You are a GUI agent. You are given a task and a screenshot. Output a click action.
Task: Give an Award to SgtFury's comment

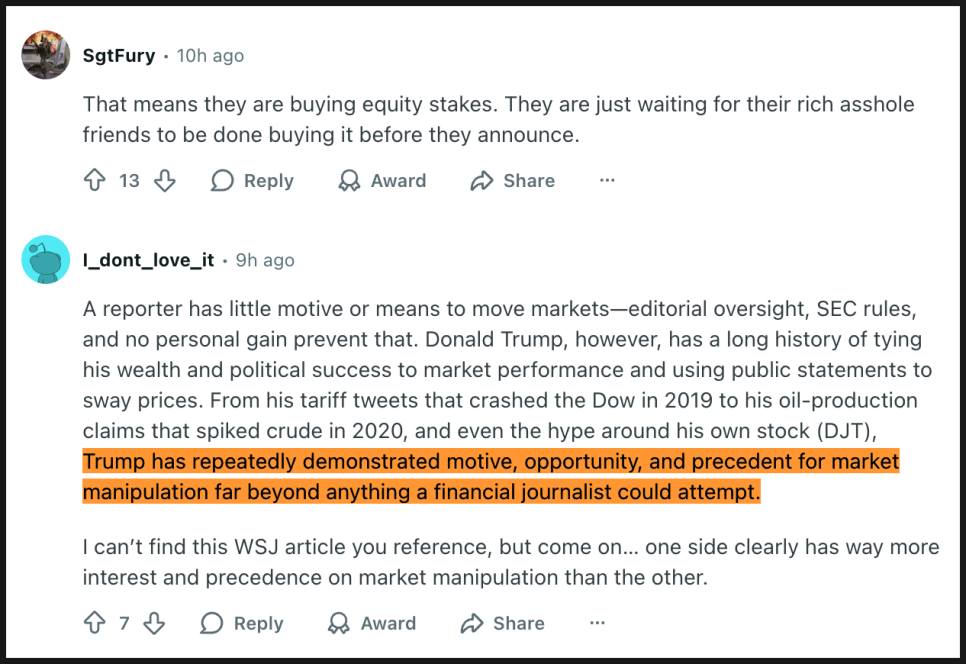pyautogui.click(x=382, y=181)
